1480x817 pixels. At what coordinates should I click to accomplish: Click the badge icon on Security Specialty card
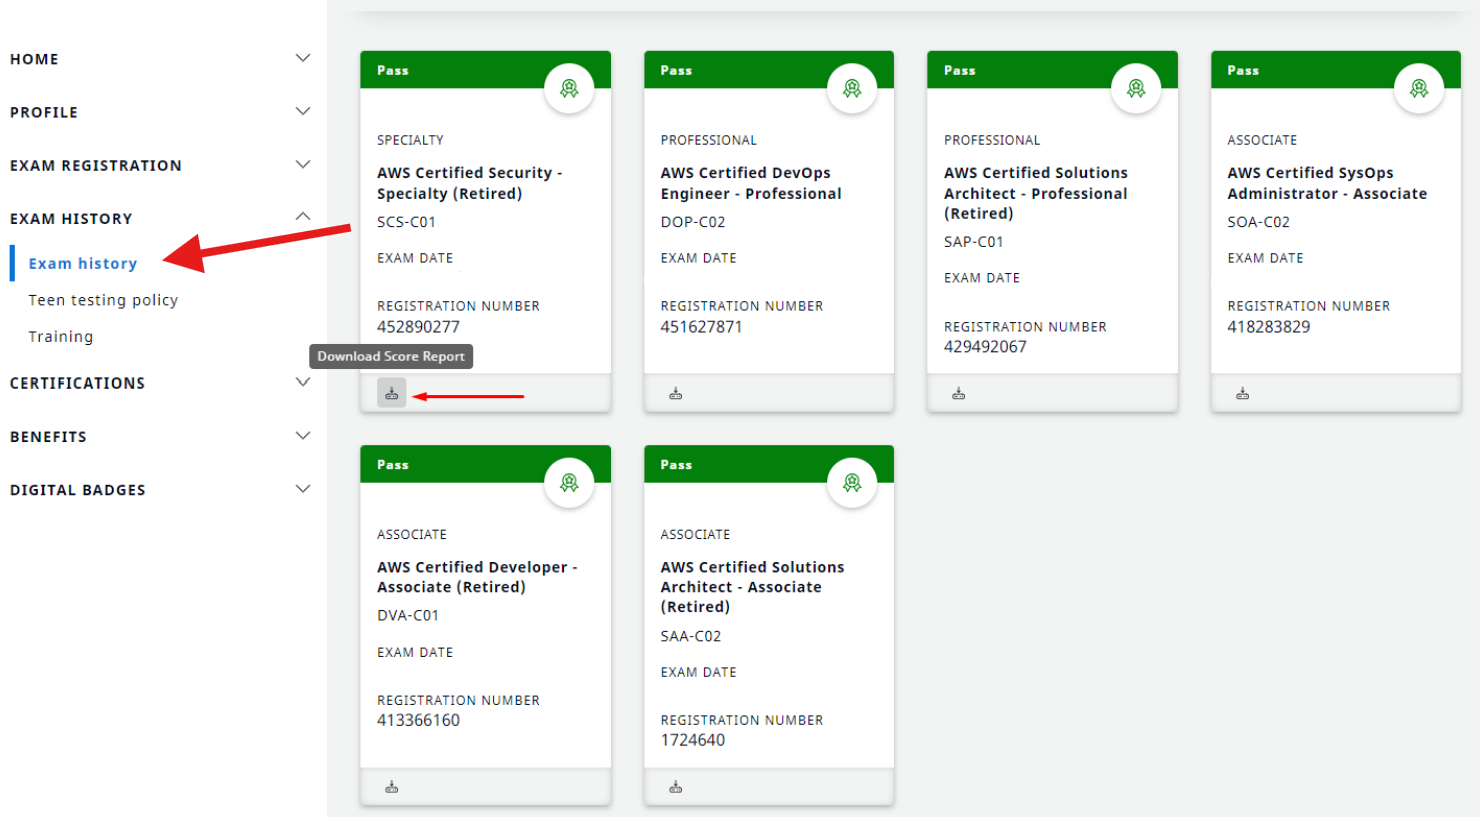tap(569, 89)
